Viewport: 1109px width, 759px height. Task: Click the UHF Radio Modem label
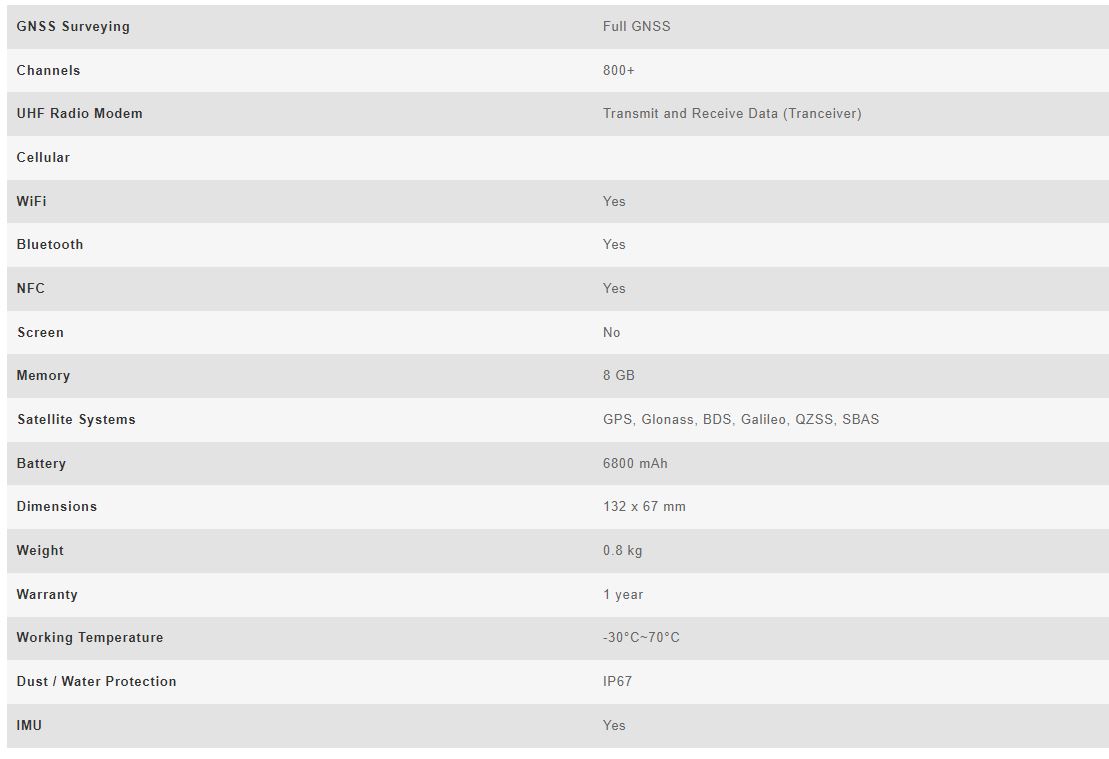click(79, 114)
